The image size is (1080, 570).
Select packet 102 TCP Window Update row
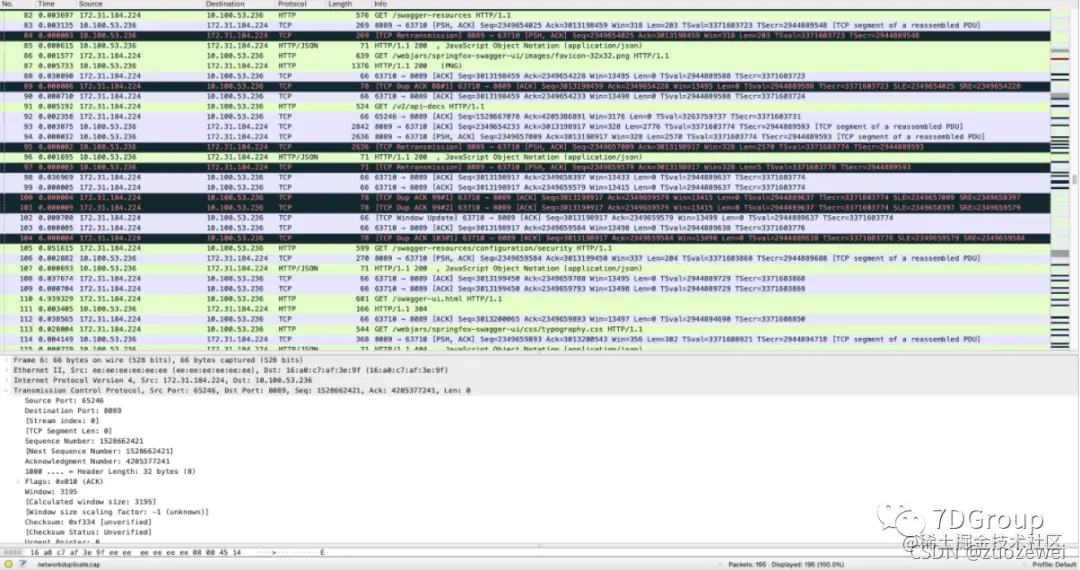point(525,218)
